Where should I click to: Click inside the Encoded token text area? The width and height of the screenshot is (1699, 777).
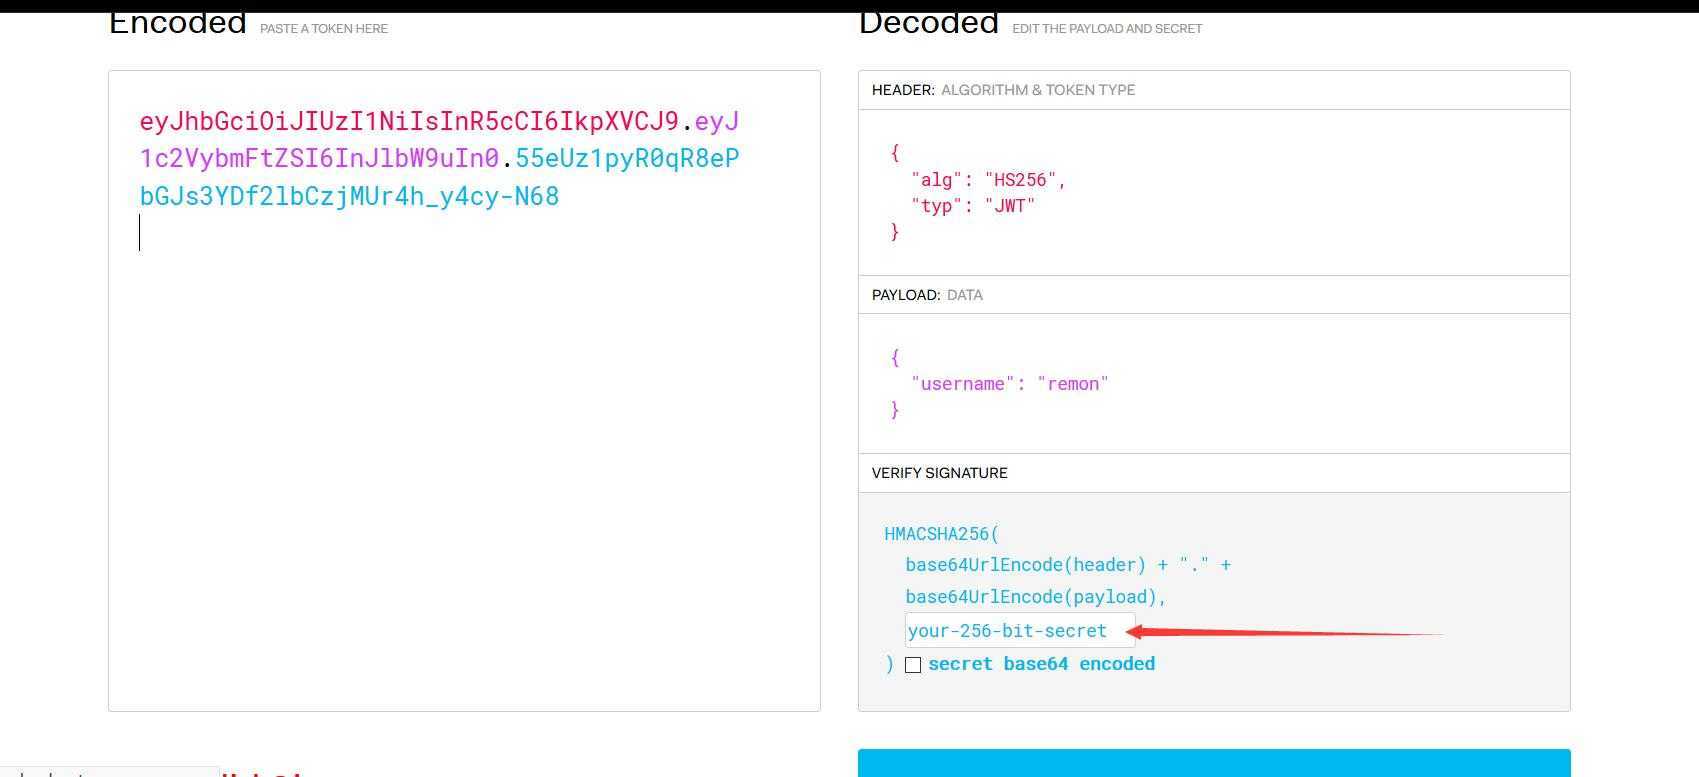tap(464, 391)
